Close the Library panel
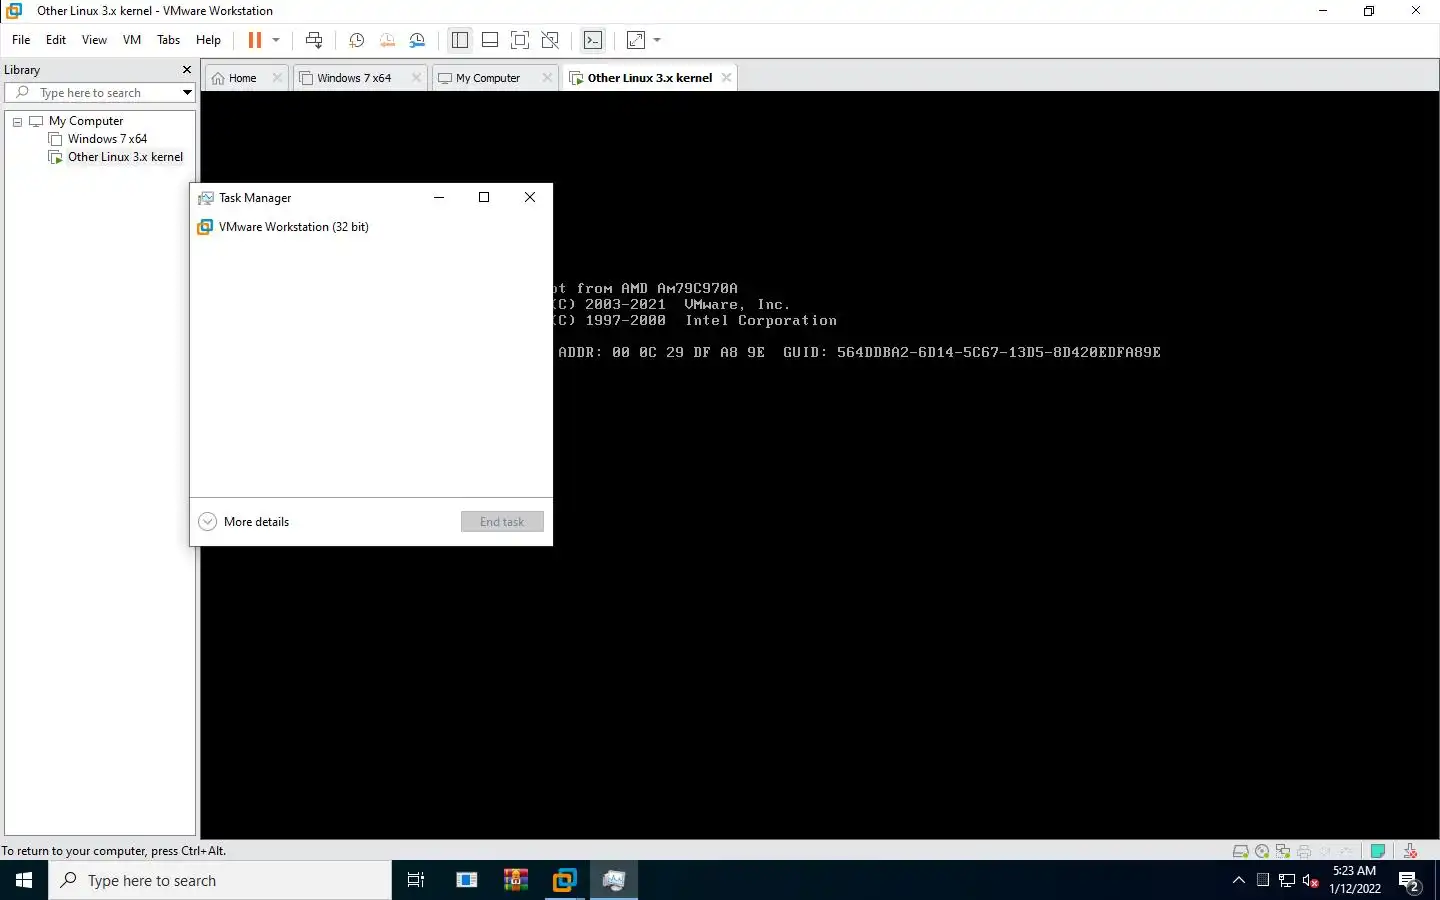 point(186,70)
